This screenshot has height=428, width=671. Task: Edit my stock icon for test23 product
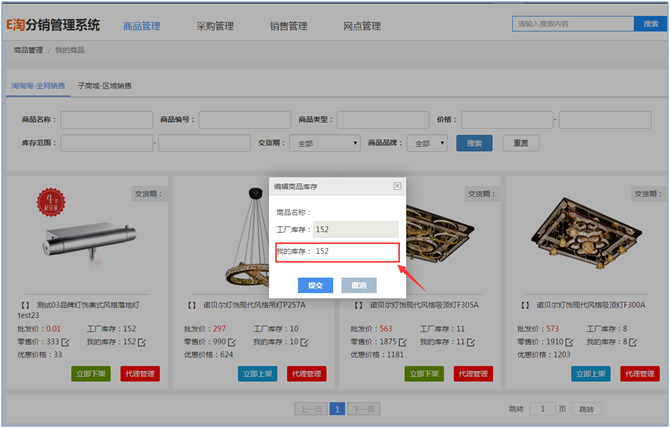point(141,343)
